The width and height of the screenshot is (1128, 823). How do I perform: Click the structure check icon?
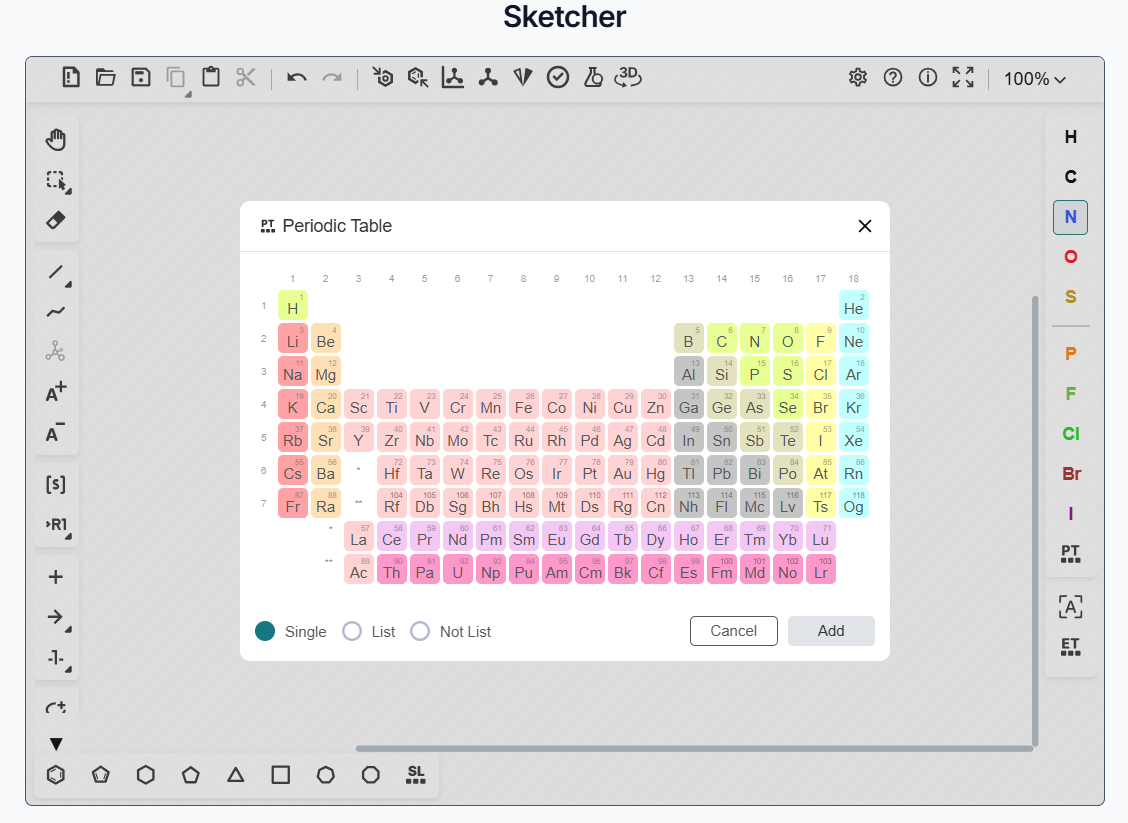tap(558, 77)
